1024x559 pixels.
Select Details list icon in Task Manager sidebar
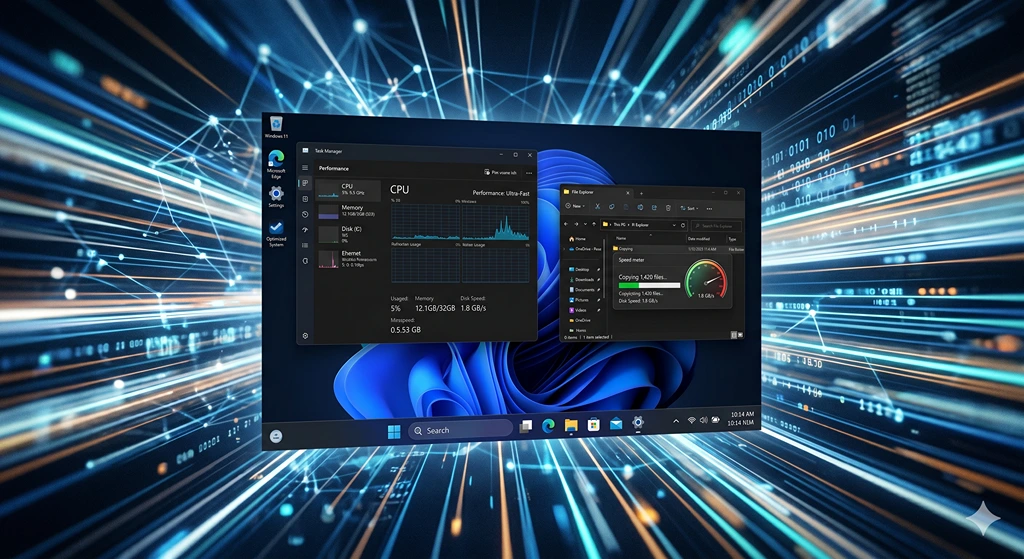[x=305, y=246]
